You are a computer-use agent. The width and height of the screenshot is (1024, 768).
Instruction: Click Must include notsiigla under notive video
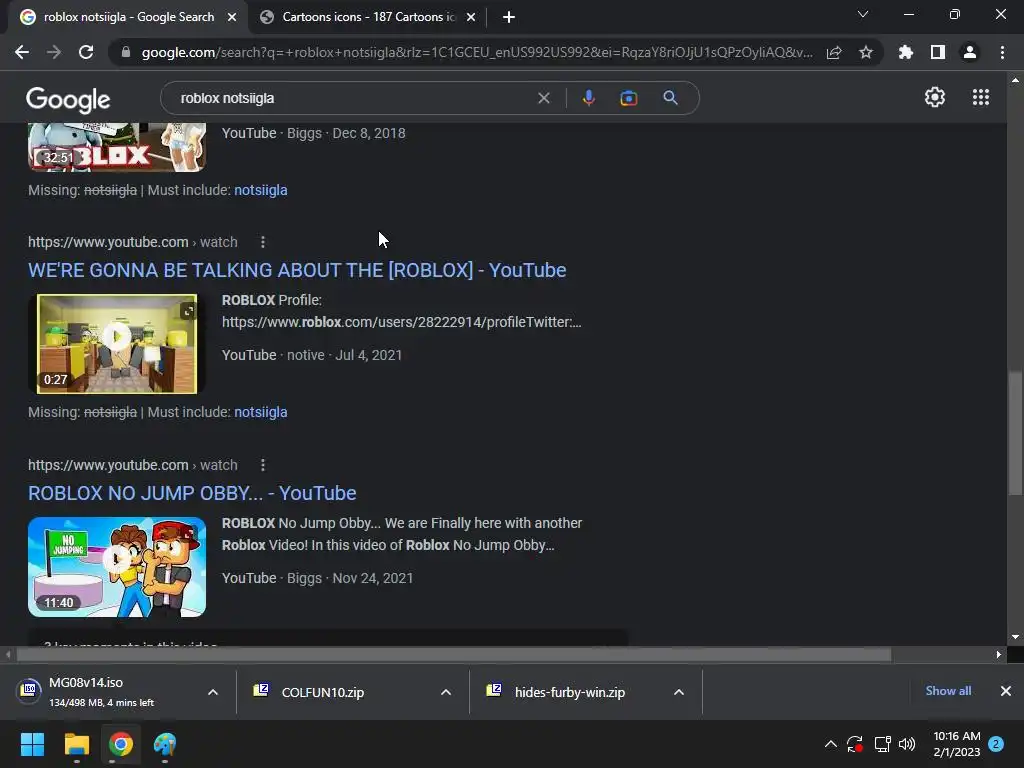click(261, 412)
